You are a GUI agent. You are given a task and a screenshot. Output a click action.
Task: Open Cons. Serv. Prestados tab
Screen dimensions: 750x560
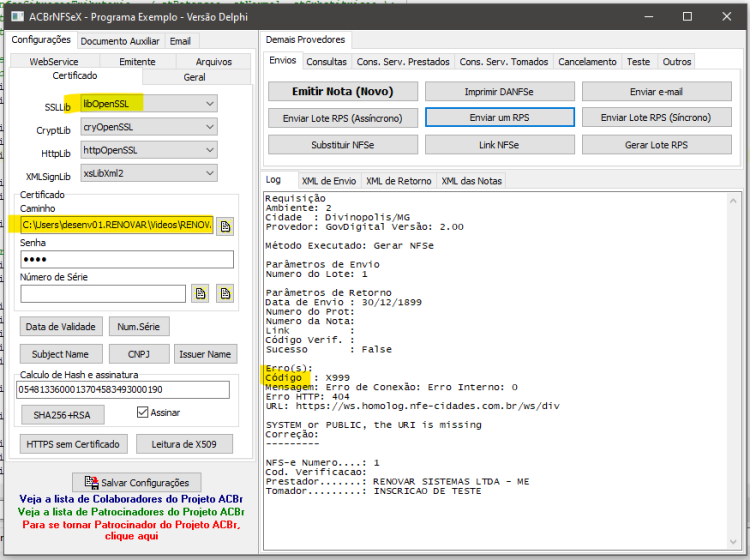coord(403,62)
